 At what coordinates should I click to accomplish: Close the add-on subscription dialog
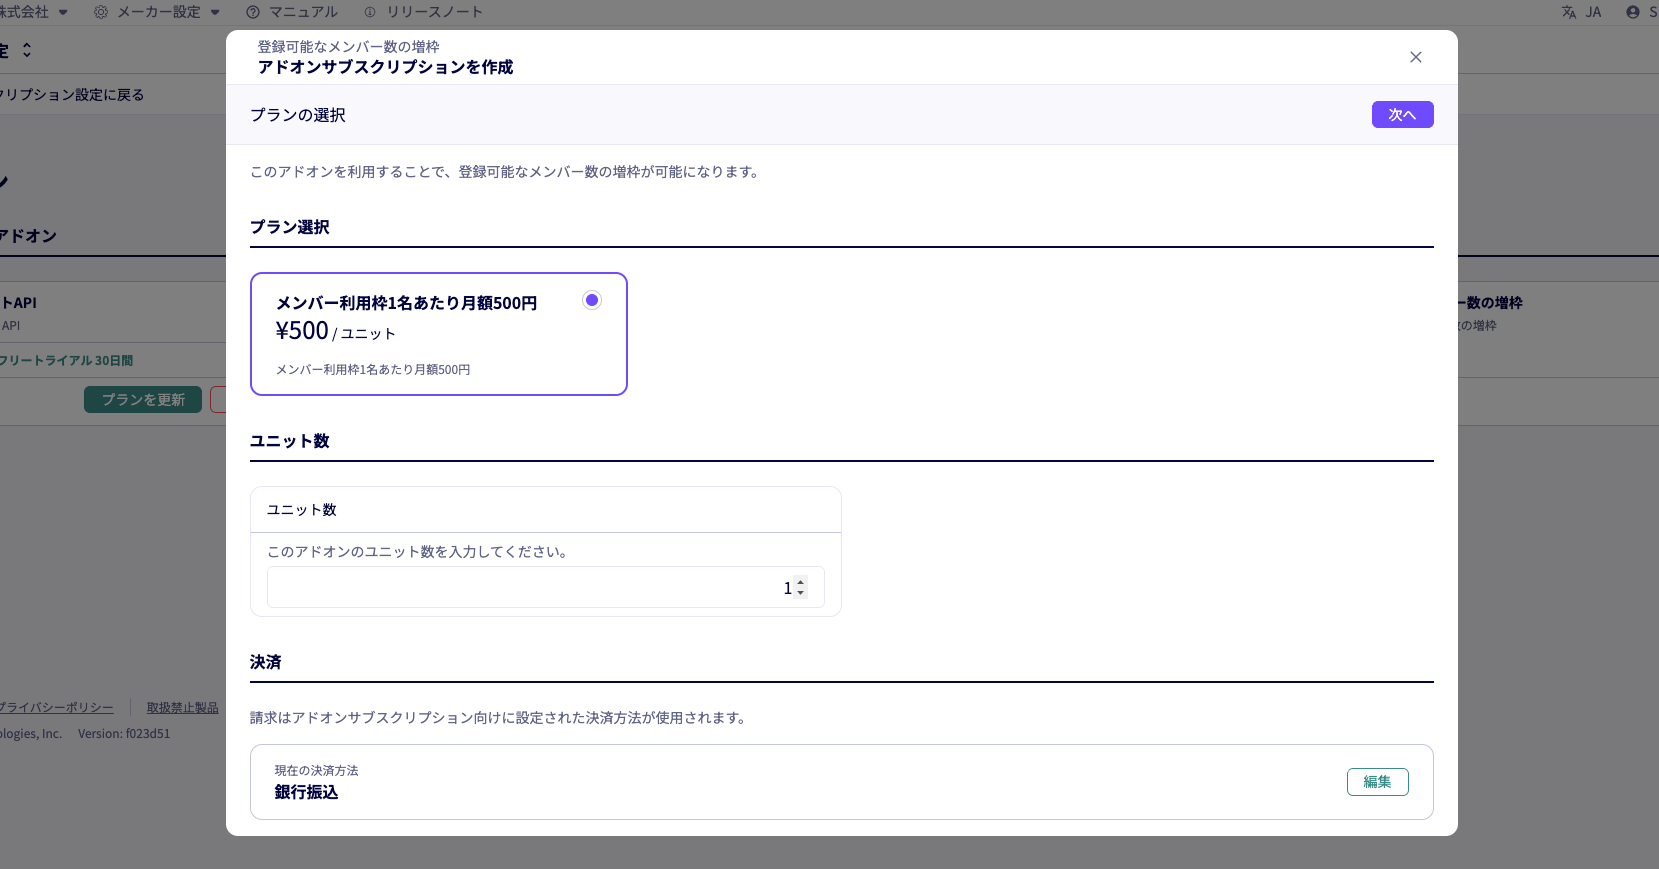point(1415,57)
